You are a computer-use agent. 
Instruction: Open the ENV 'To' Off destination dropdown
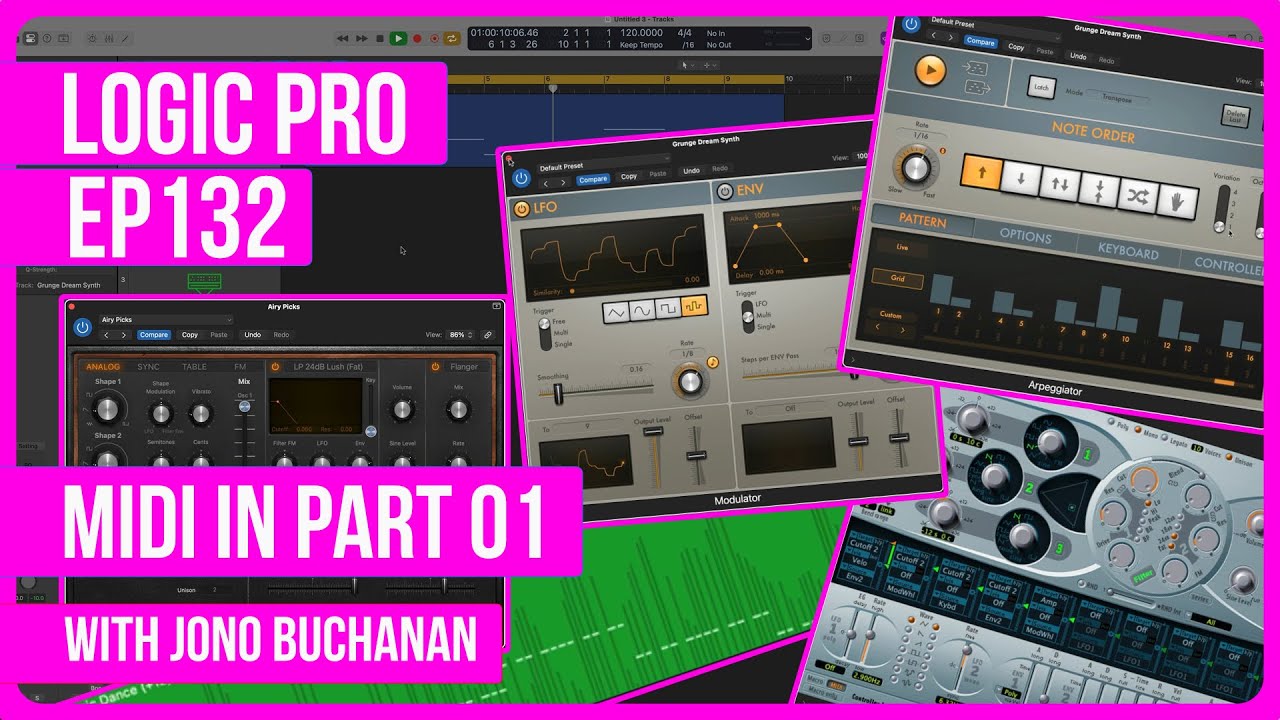tap(788, 410)
